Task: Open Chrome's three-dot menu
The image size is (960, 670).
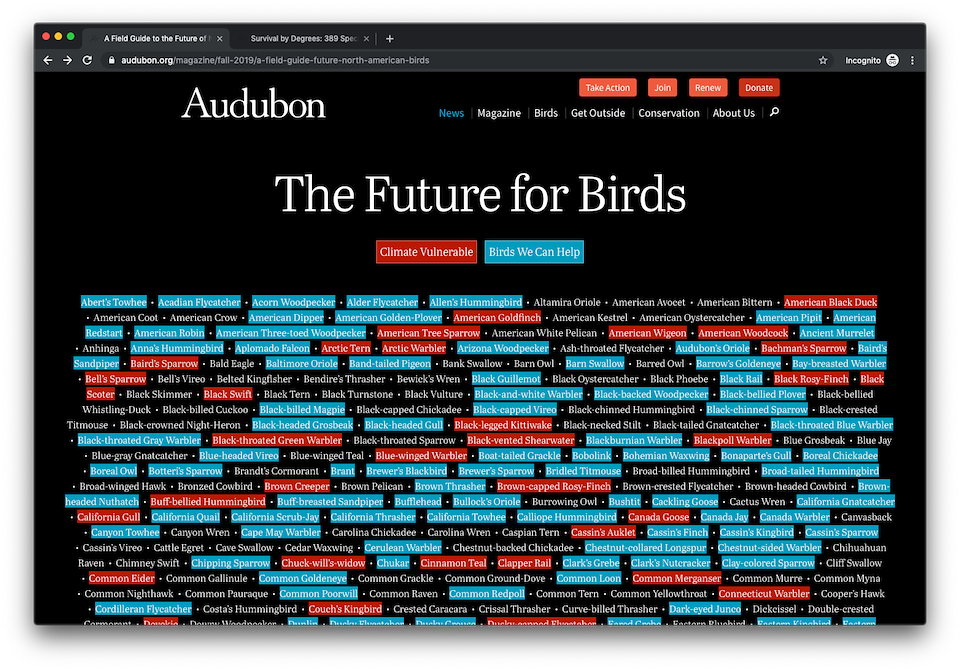Action: 912,60
